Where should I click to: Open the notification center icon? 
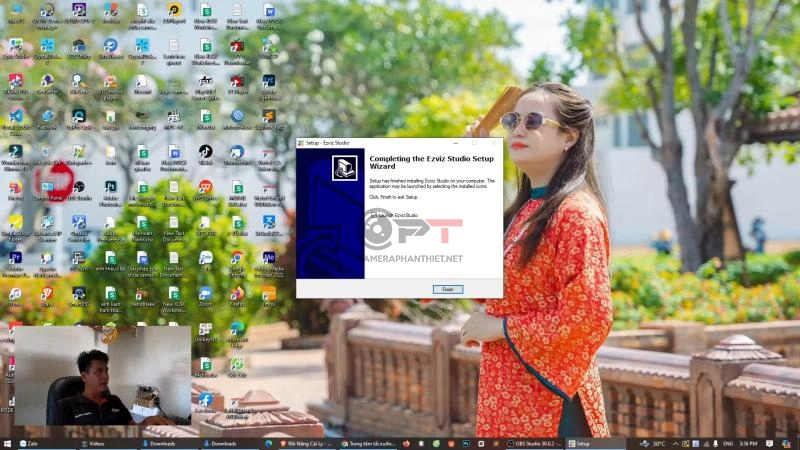[769, 444]
